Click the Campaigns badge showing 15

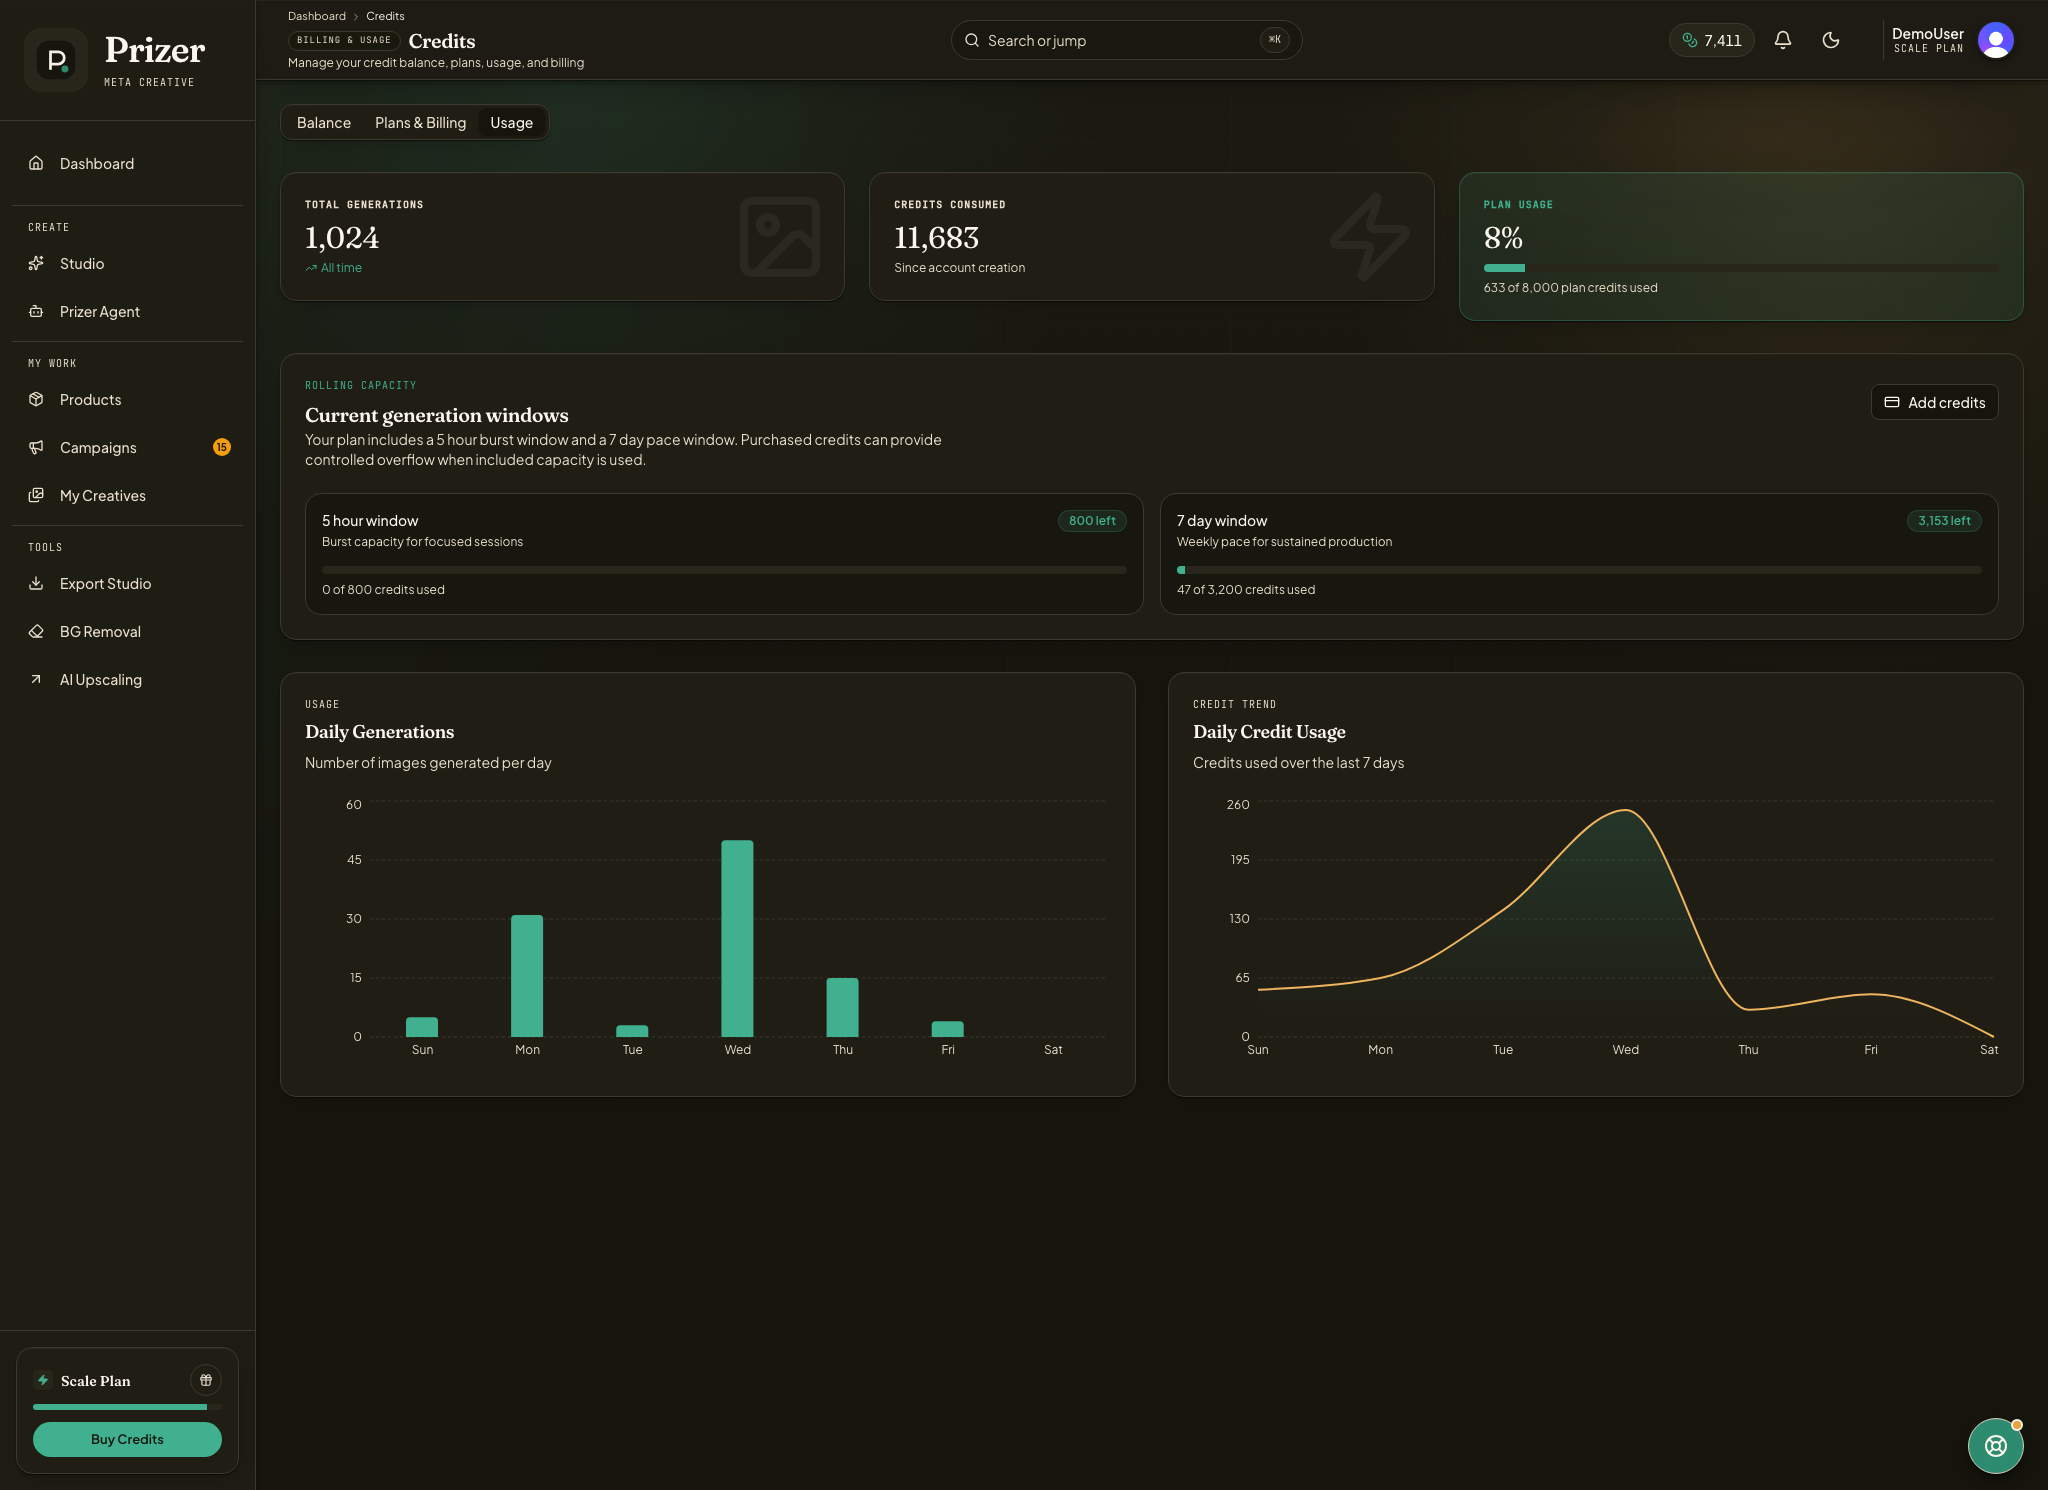pyautogui.click(x=222, y=447)
